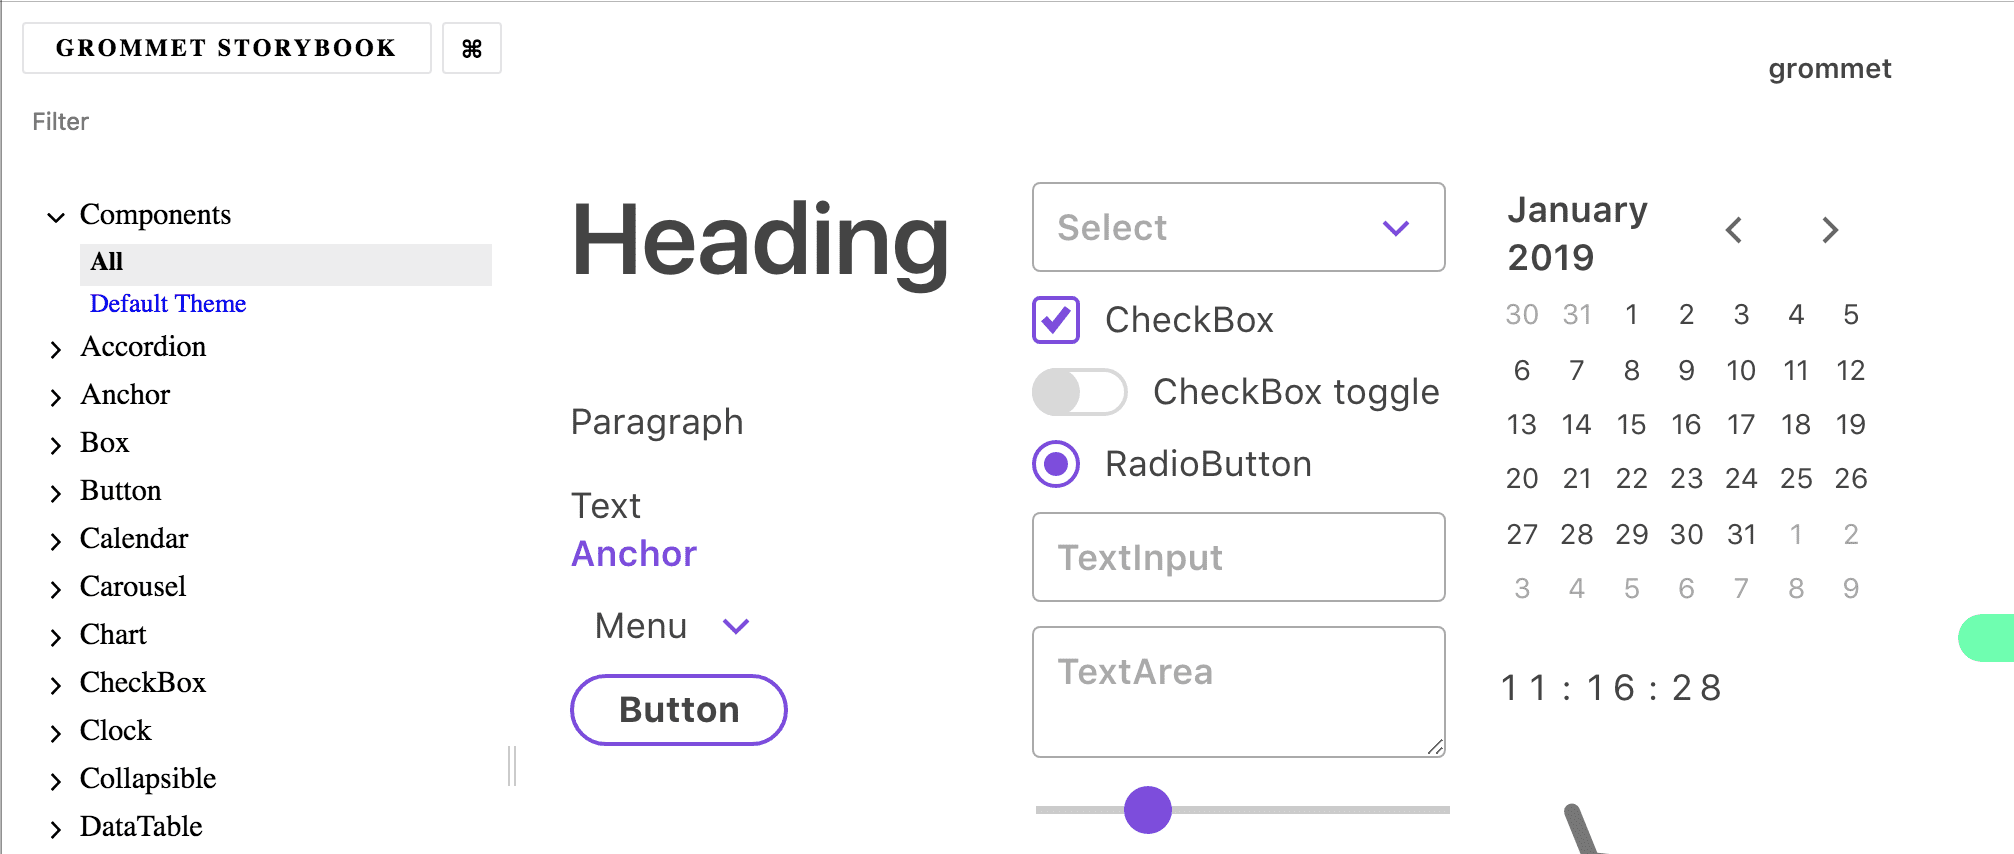The height and width of the screenshot is (854, 2014).
Task: Expand the Calendar tree item
Action: pos(56,541)
